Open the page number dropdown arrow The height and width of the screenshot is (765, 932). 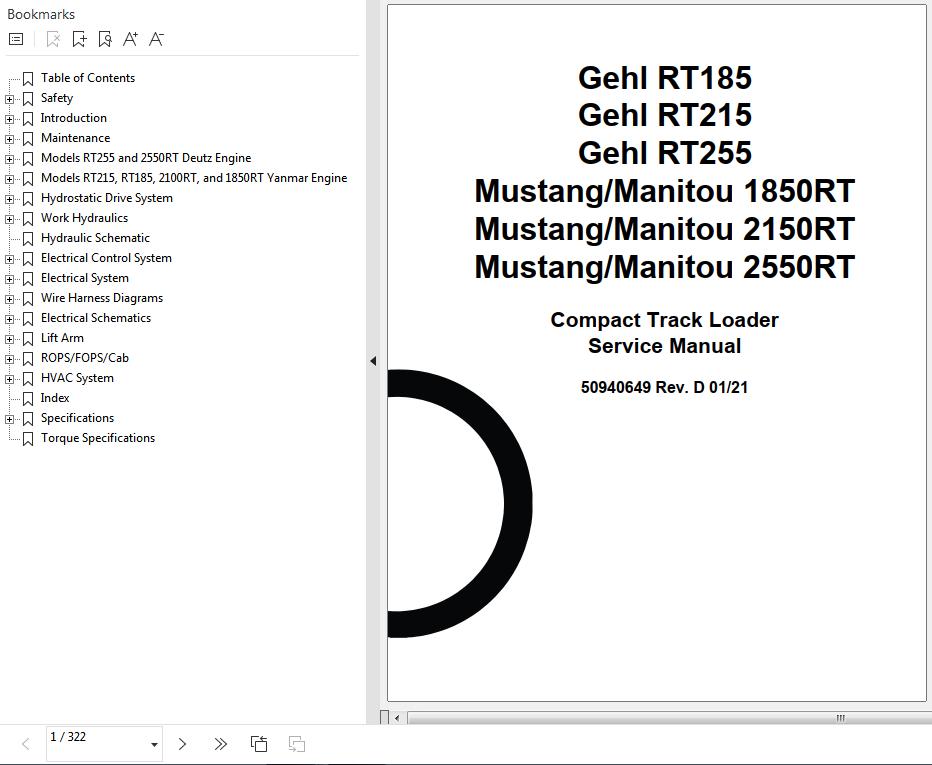tap(154, 744)
